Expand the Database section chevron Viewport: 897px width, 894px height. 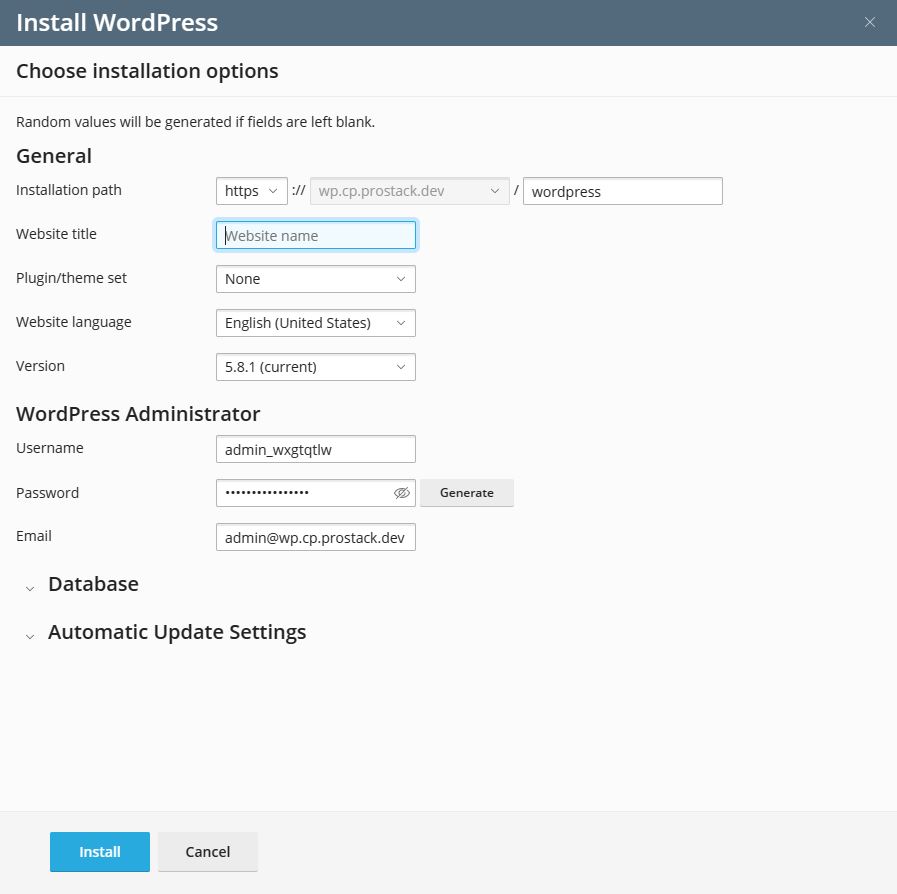click(30, 587)
